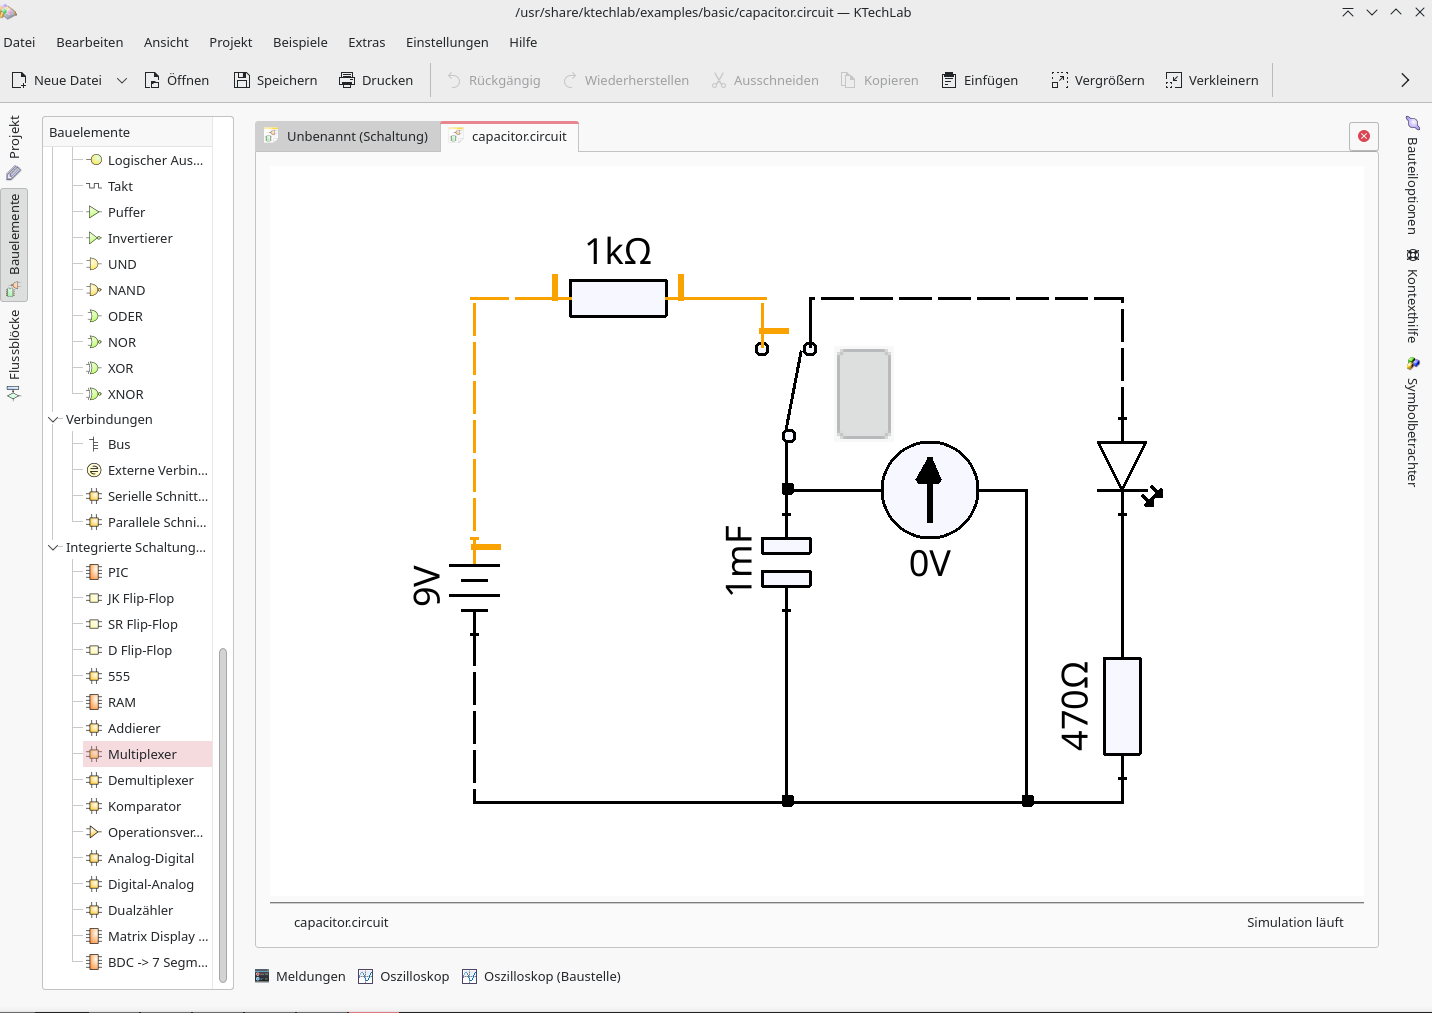
Task: Open the Einstellungen menu
Action: pyautogui.click(x=447, y=42)
